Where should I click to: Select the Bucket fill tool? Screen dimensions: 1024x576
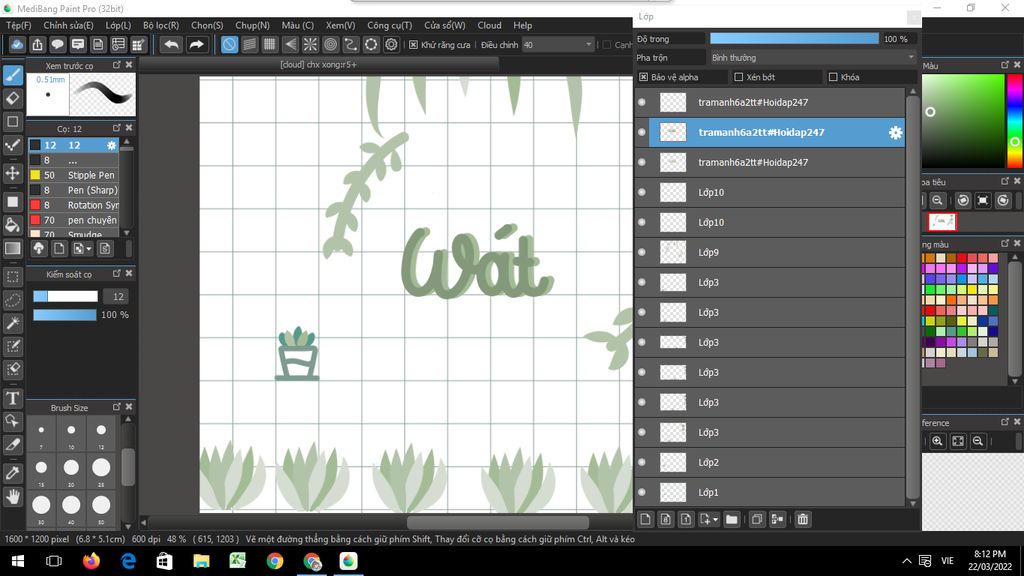tap(12, 225)
